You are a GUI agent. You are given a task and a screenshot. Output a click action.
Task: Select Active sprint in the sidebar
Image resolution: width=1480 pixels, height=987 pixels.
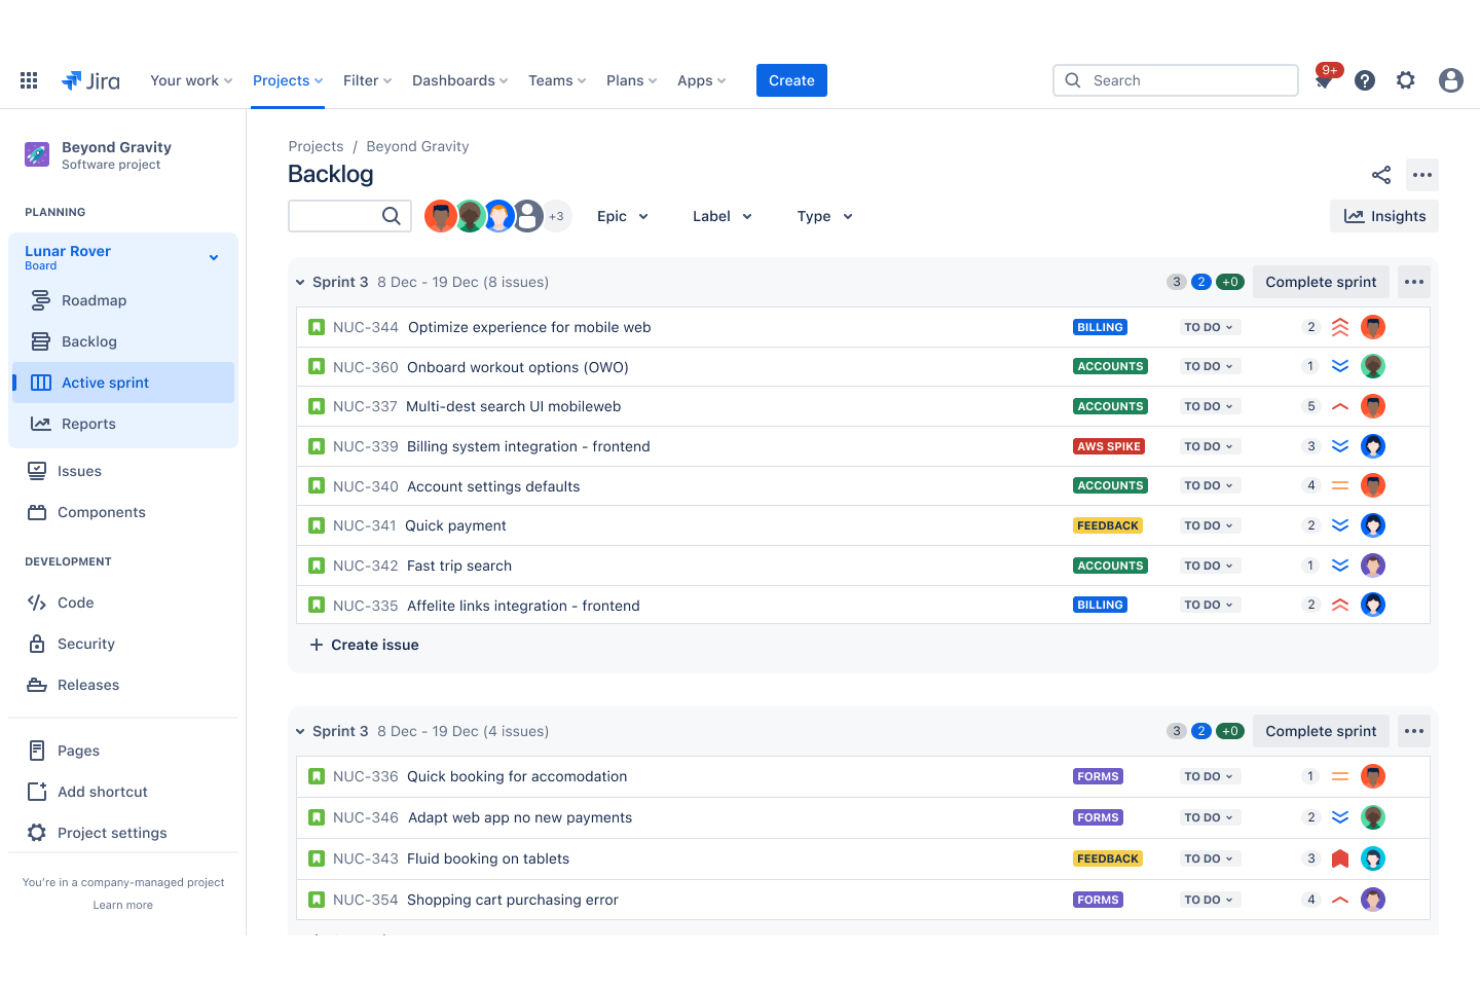click(123, 382)
